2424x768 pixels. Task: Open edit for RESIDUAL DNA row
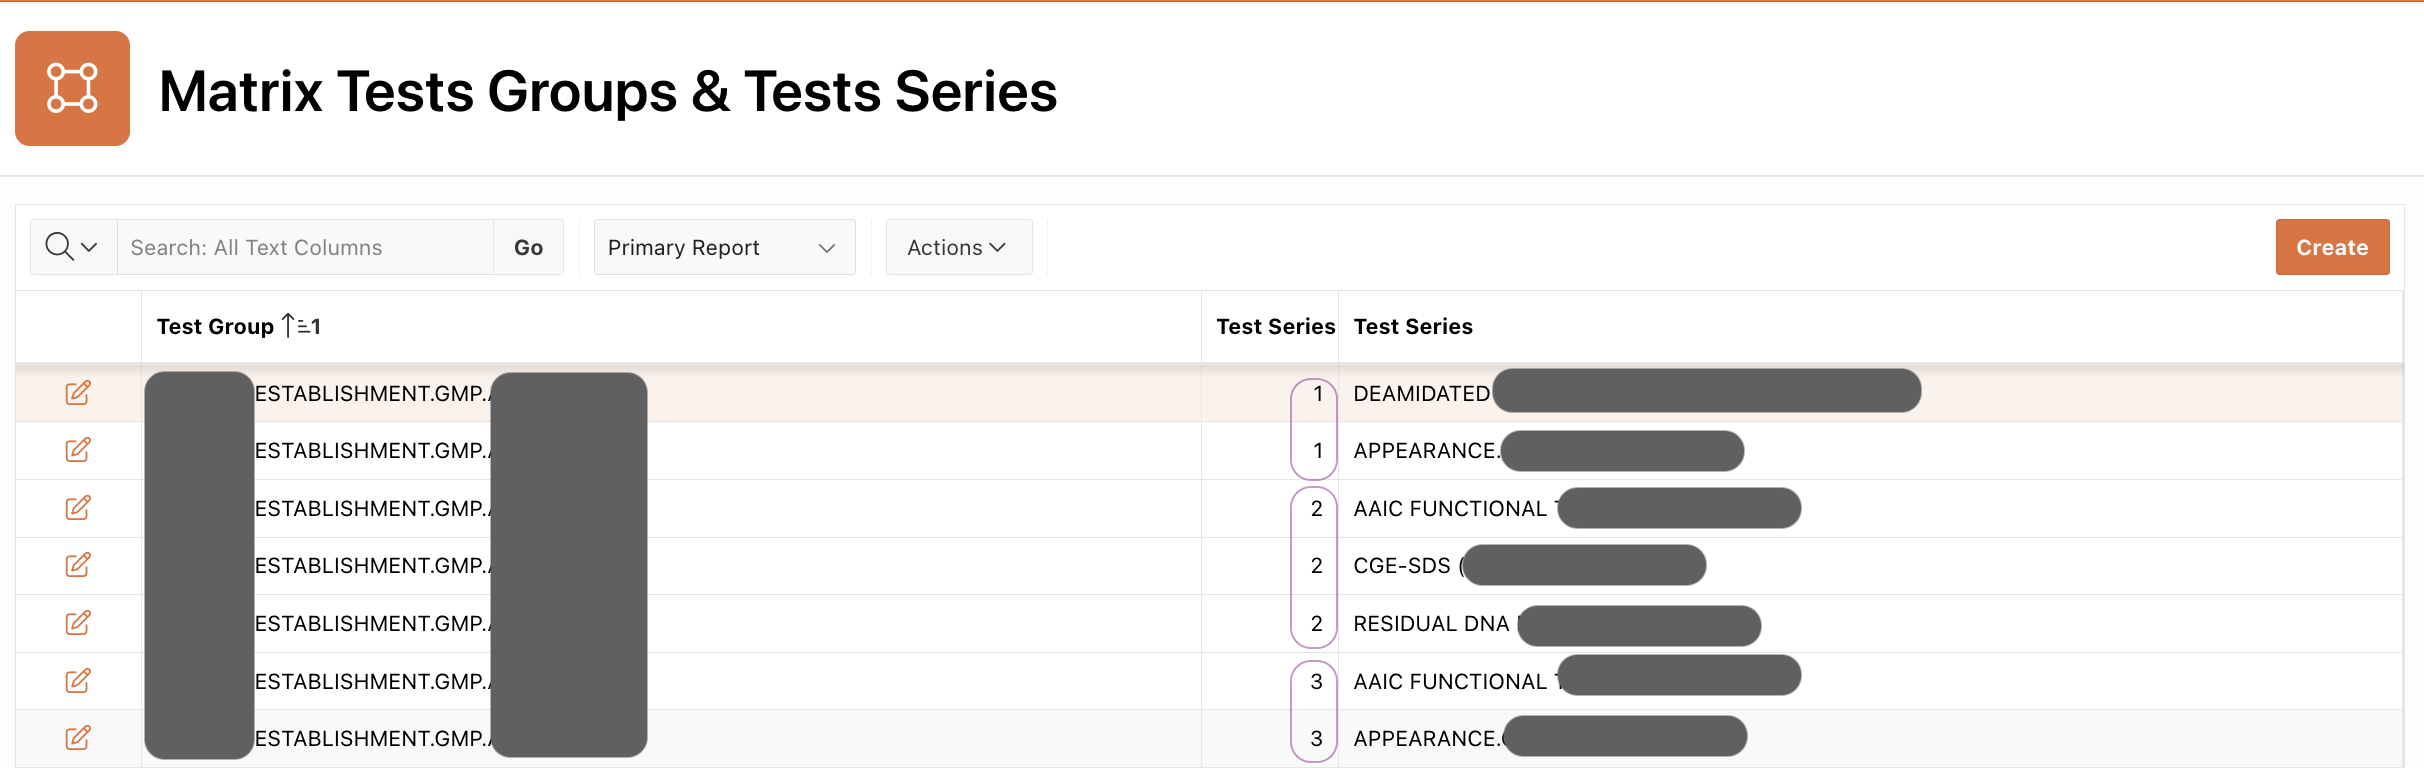point(78,623)
